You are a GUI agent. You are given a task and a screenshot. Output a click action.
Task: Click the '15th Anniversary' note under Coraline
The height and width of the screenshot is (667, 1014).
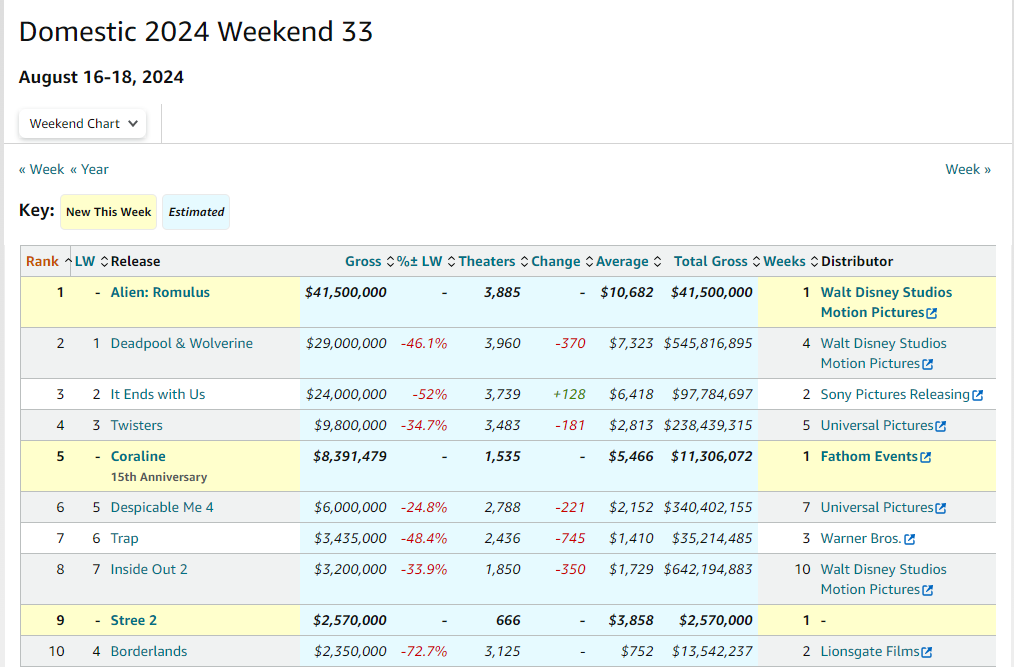pos(159,477)
